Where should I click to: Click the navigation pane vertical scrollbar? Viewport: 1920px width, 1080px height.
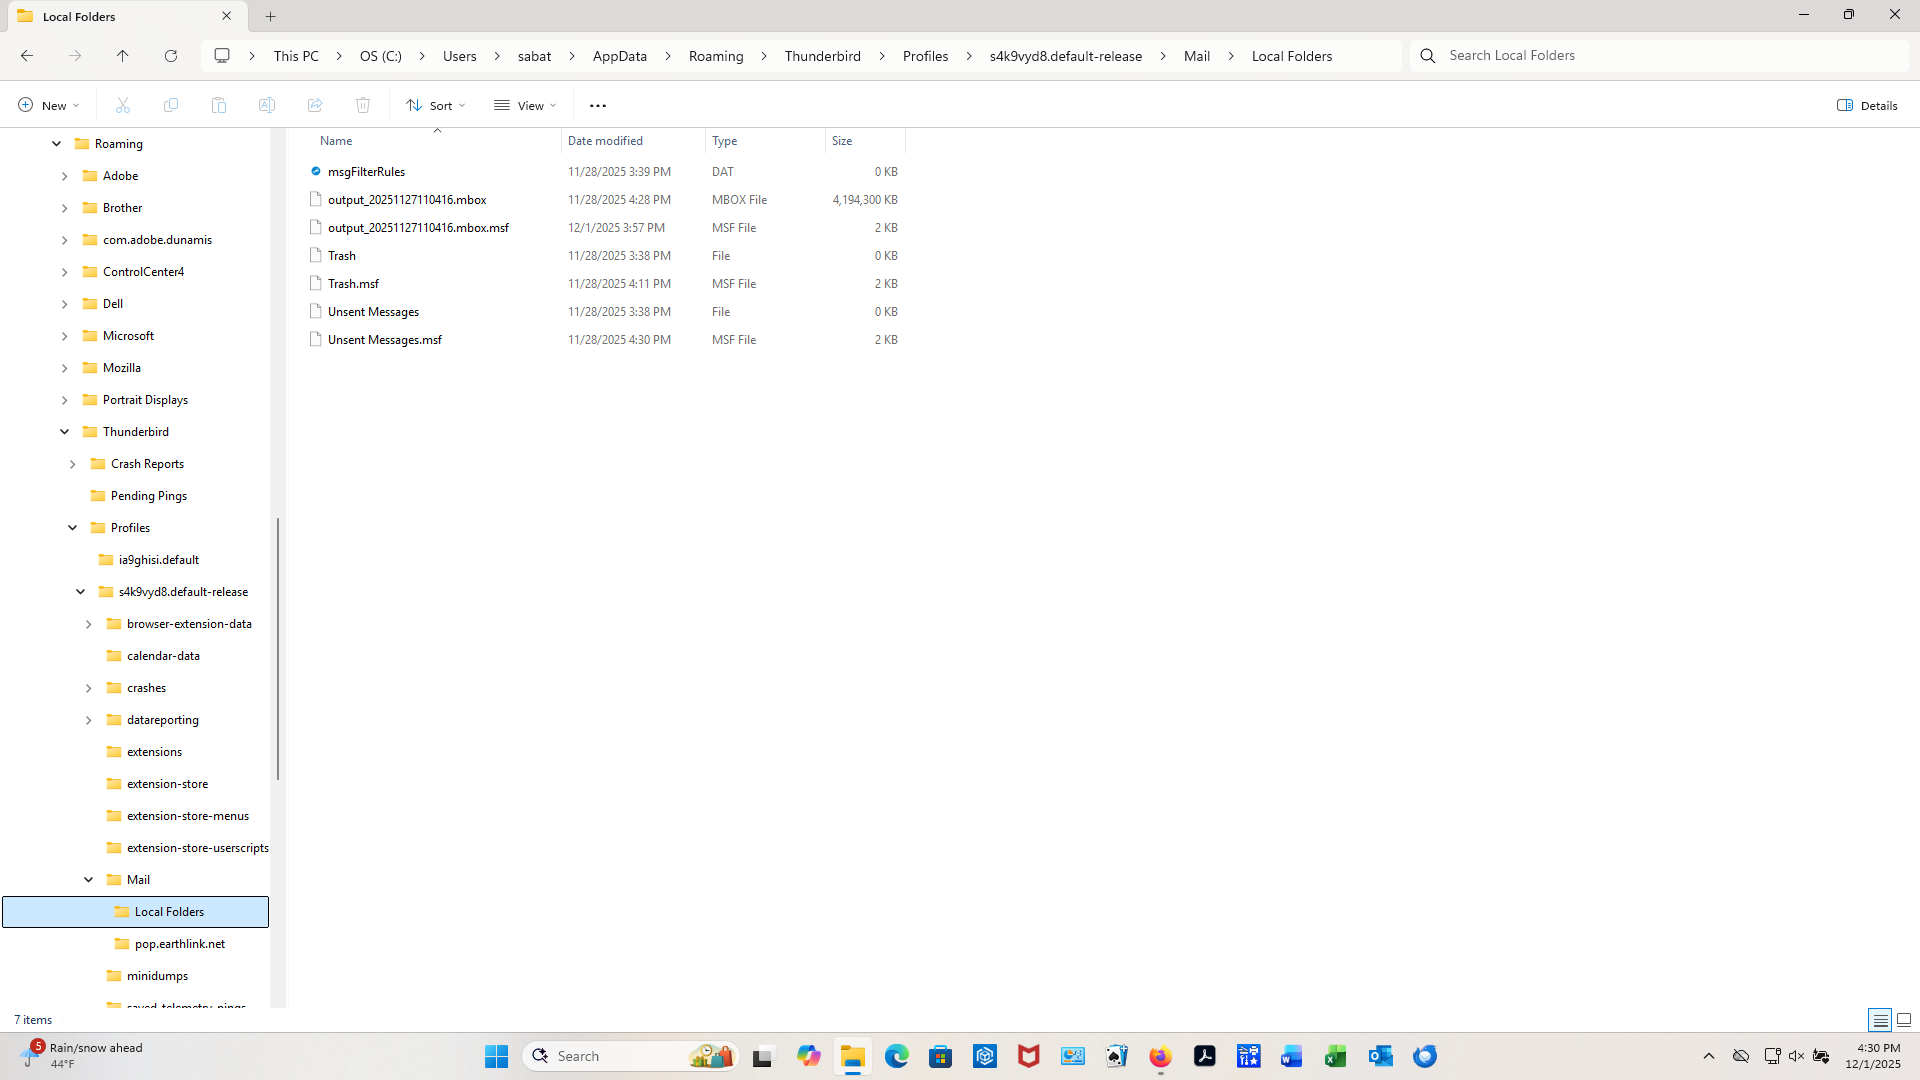278,648
